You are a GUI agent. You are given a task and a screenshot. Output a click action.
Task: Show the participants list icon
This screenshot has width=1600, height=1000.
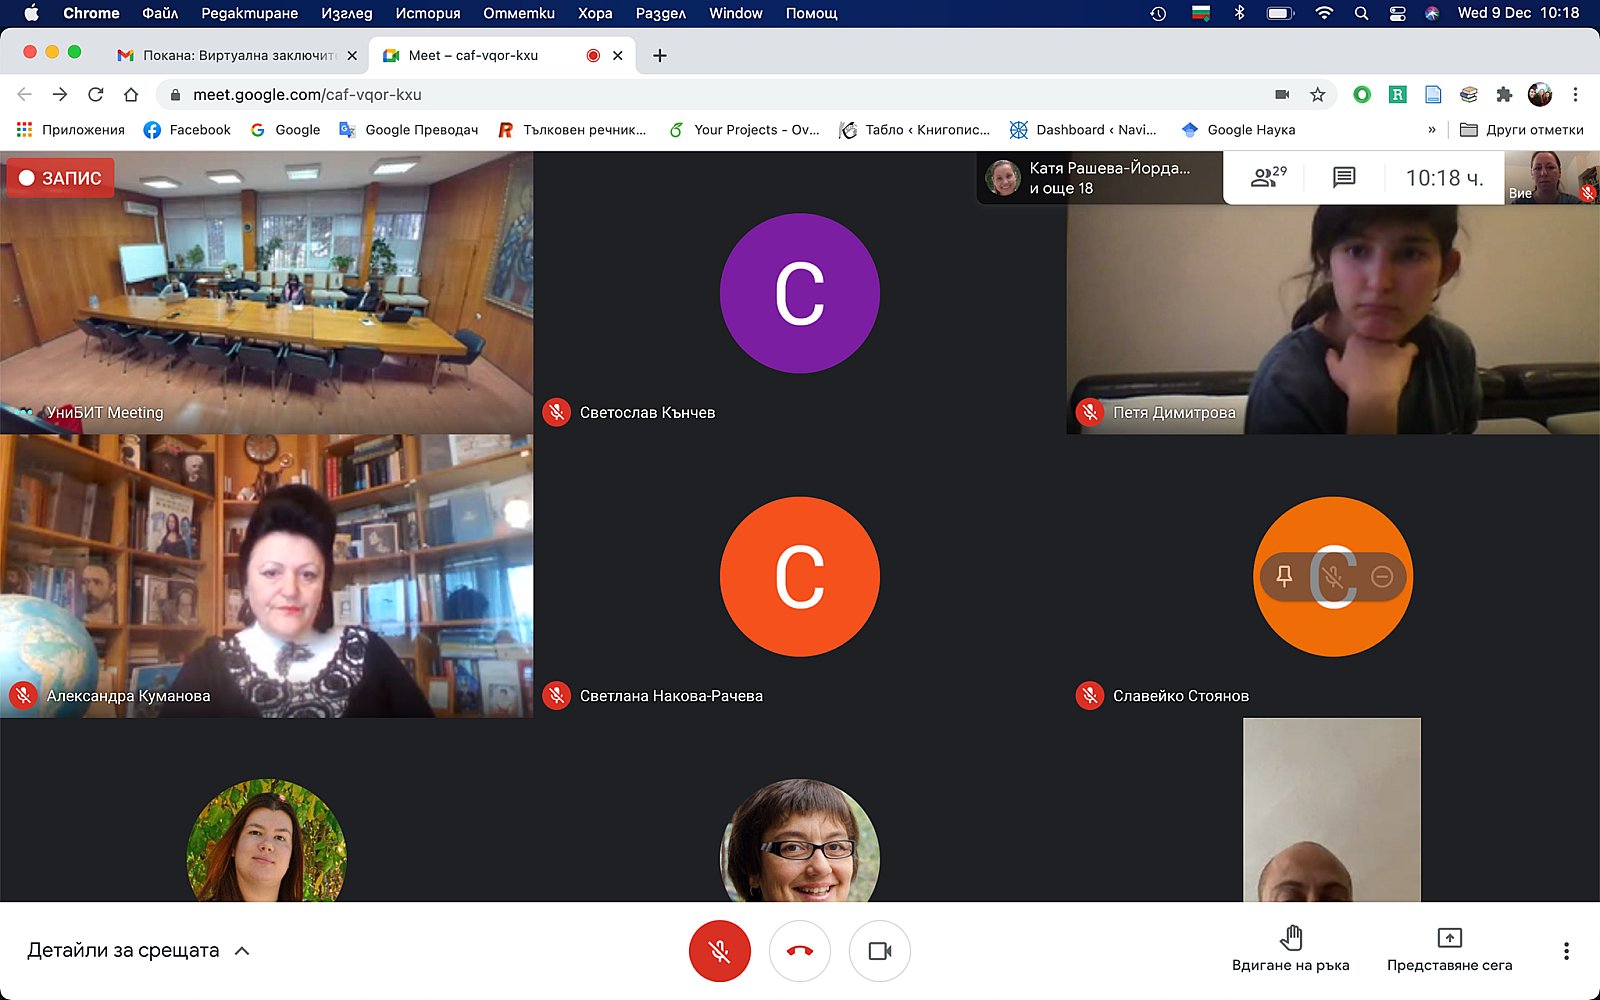1268,178
